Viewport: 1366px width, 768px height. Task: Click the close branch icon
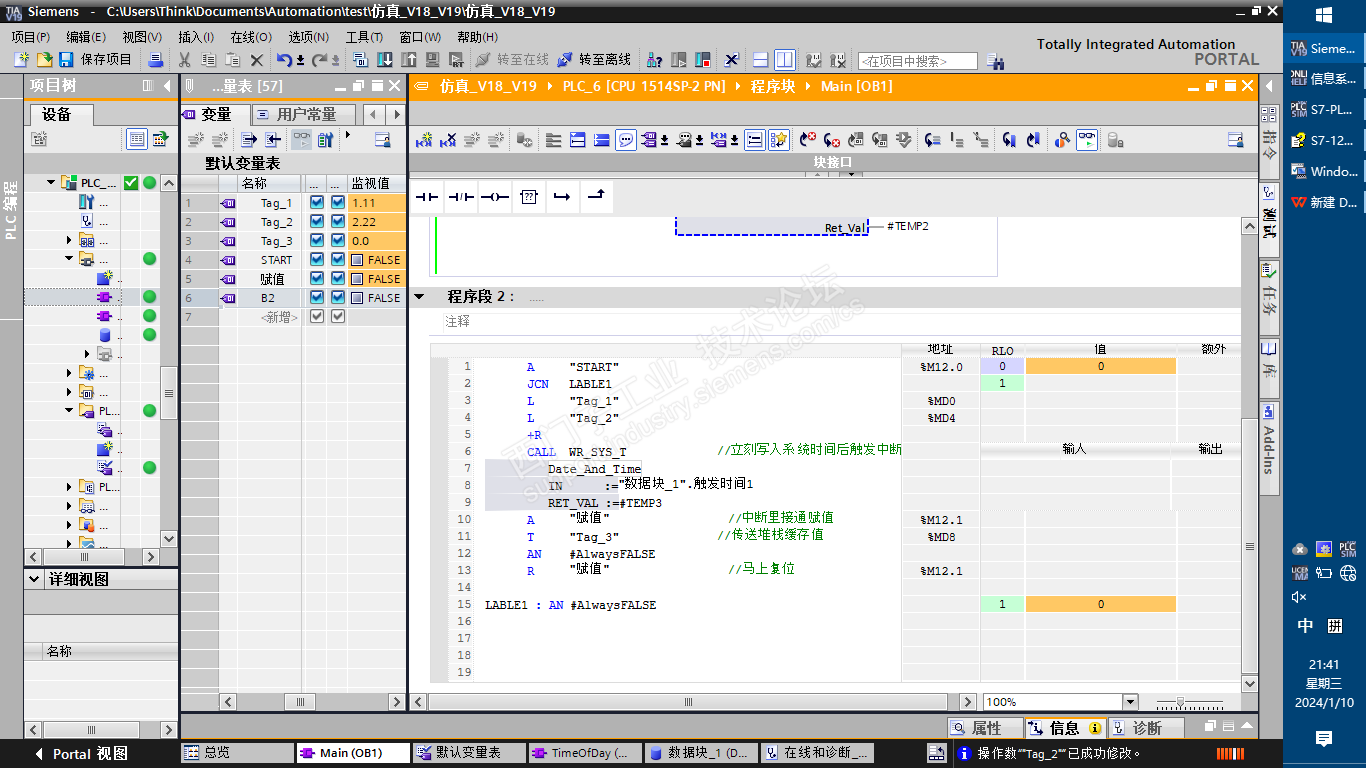[596, 197]
